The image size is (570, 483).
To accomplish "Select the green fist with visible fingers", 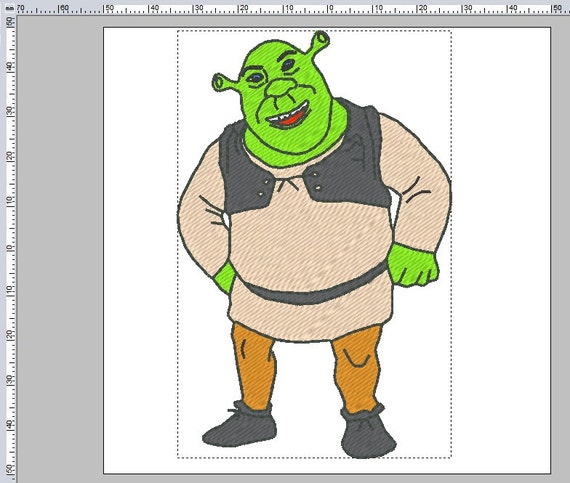I will [x=413, y=265].
